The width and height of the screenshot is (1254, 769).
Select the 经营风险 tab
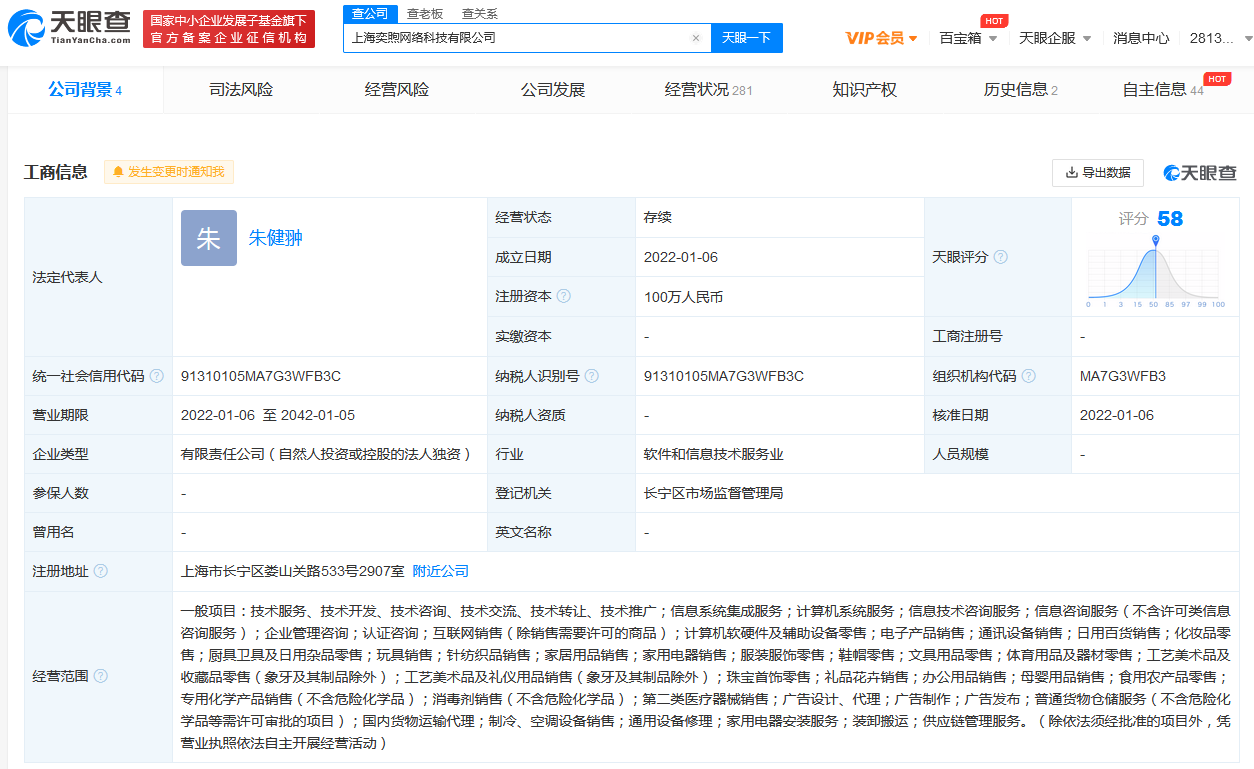click(397, 90)
